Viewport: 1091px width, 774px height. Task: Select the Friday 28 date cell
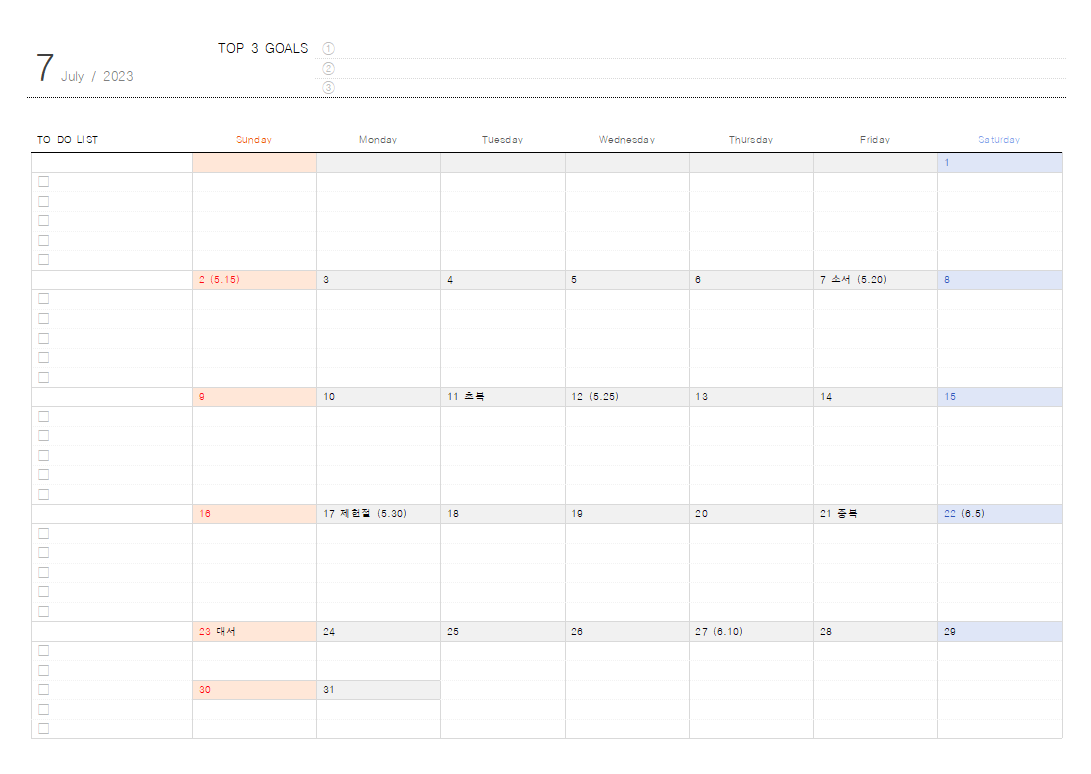[x=875, y=631]
